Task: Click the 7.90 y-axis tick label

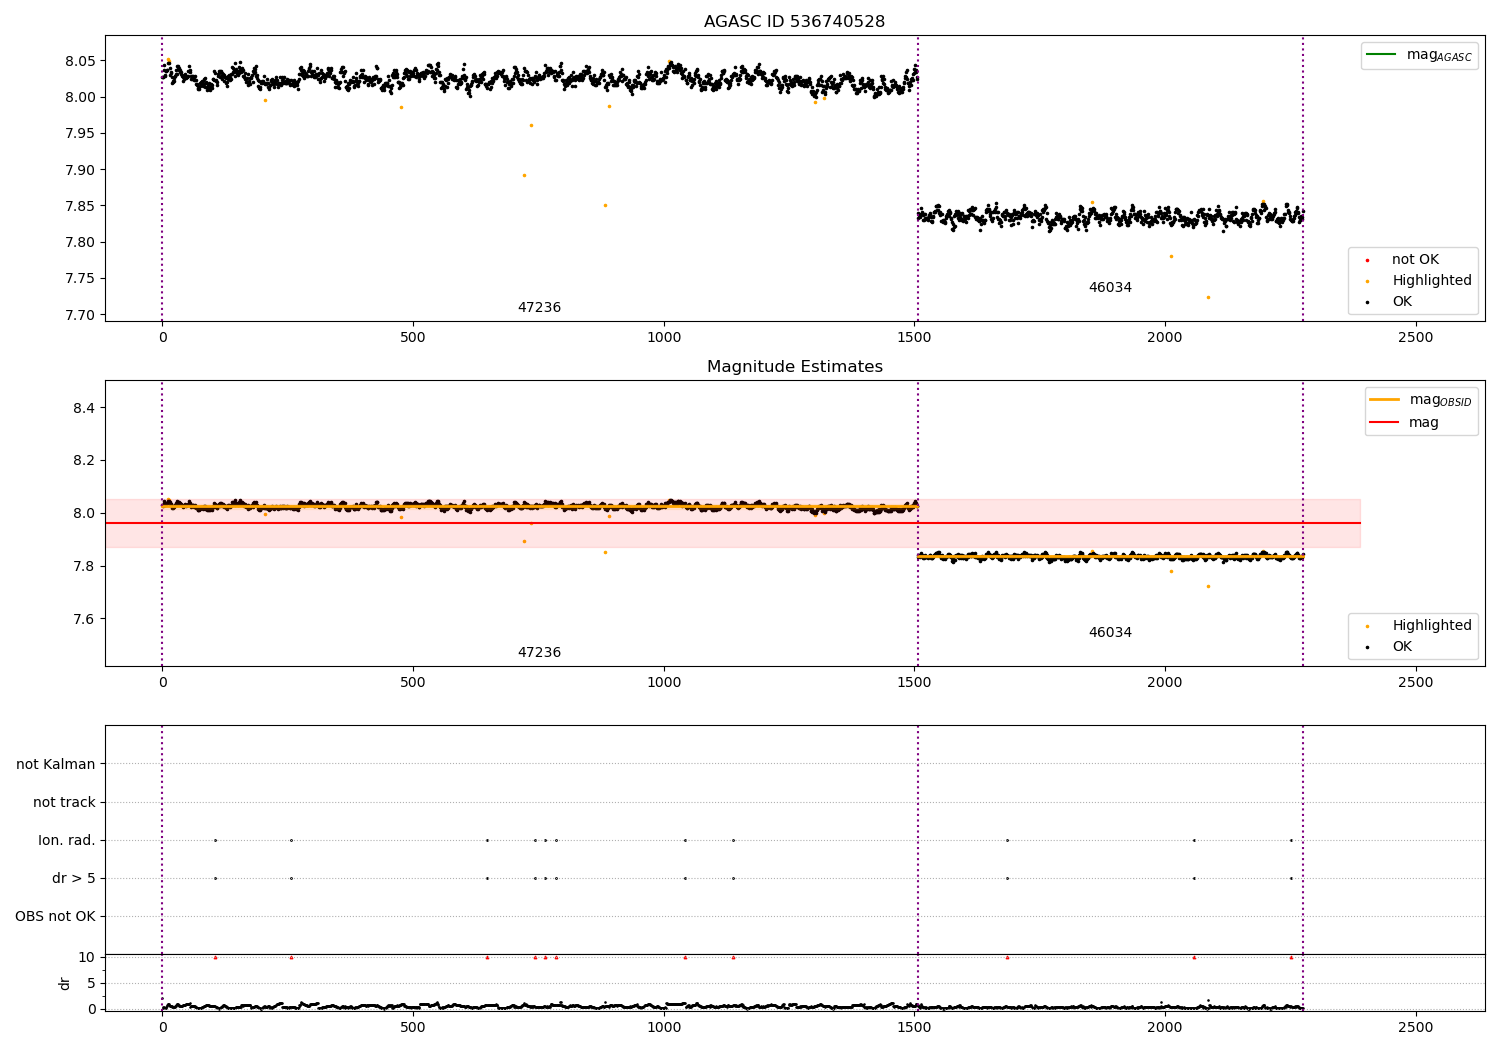Action: [x=80, y=170]
